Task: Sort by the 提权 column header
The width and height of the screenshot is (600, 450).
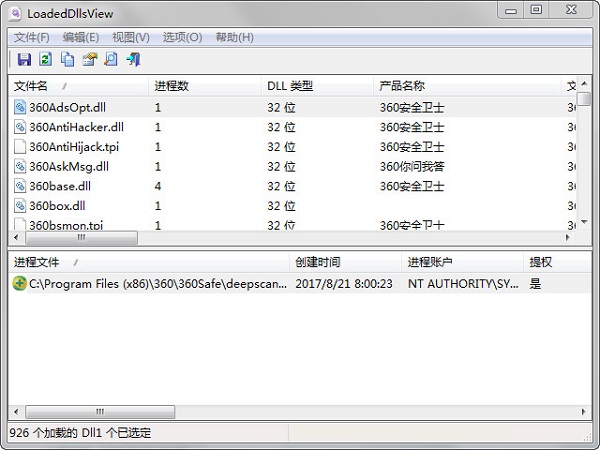Action: (x=557, y=262)
